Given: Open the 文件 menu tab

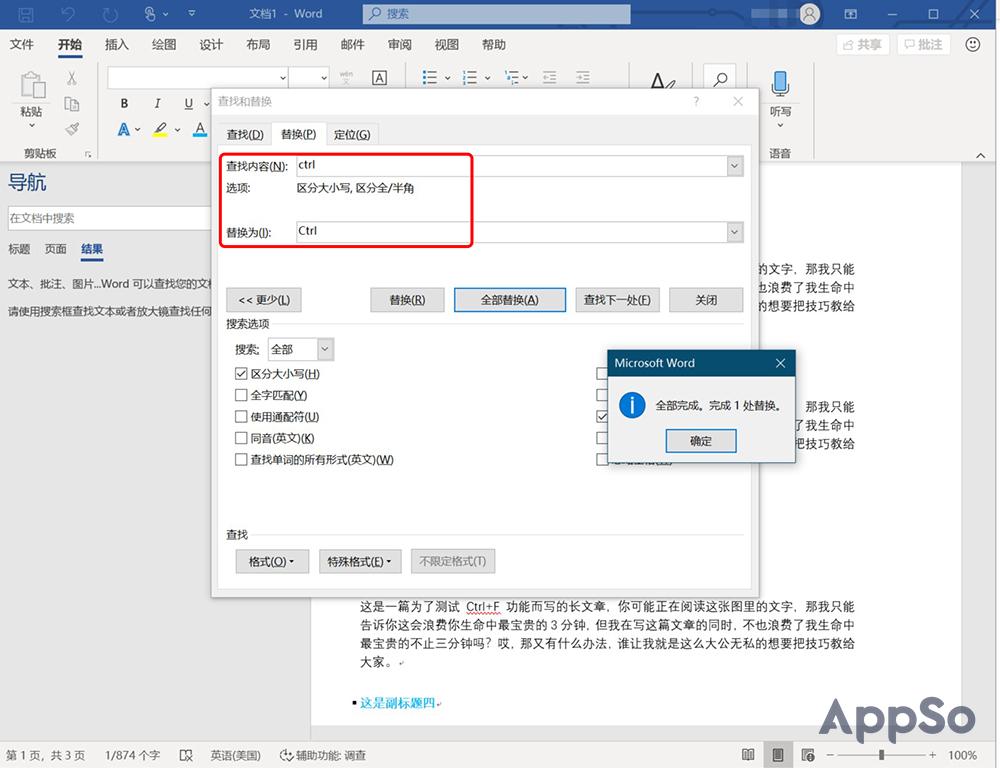Looking at the screenshot, I should pyautogui.click(x=22, y=45).
